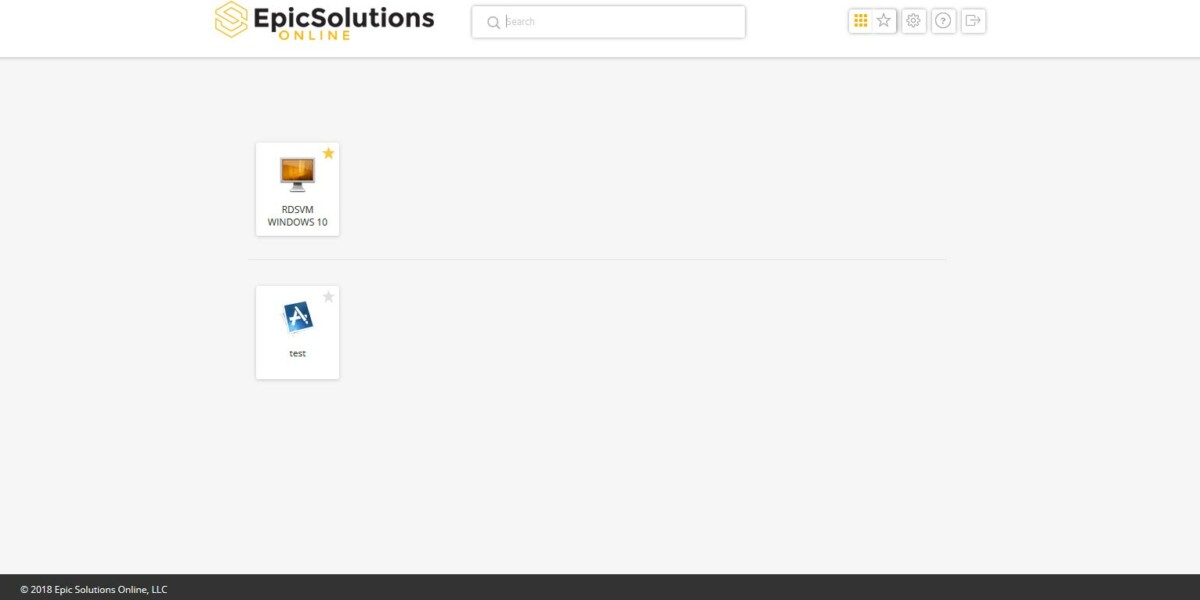The image size is (1200, 600).
Task: Switch view mode to favorites star
Action: (x=883, y=20)
